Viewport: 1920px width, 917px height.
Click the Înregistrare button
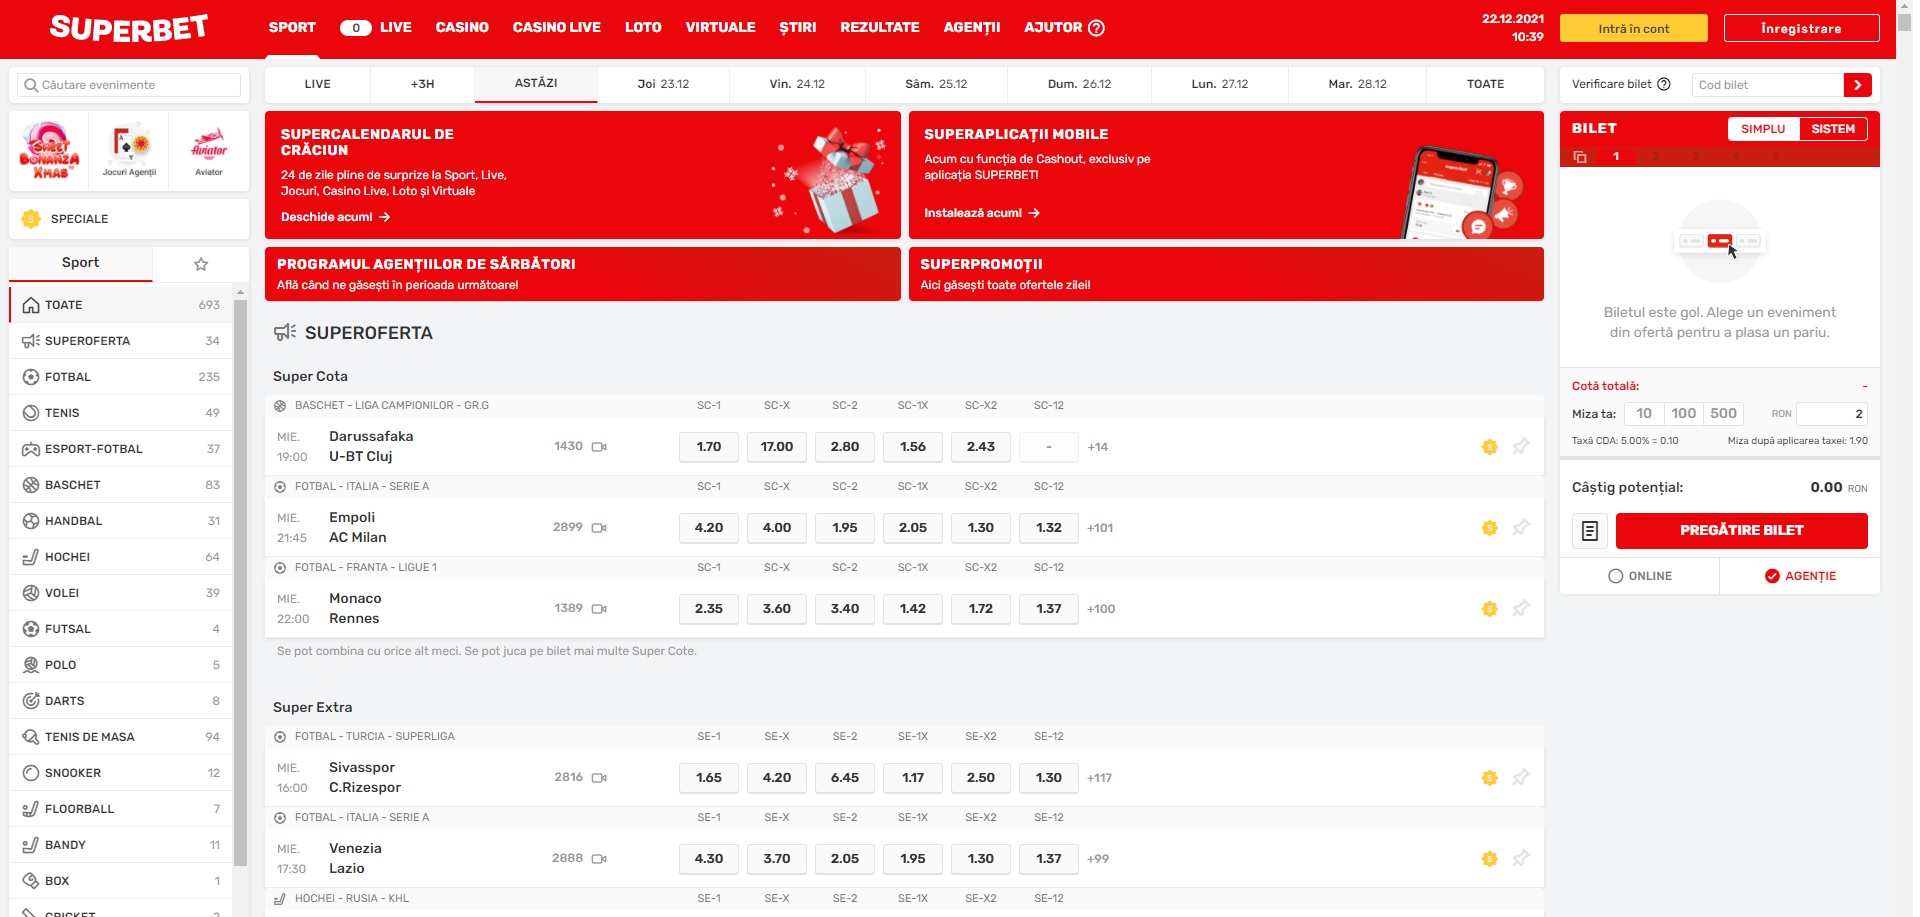pyautogui.click(x=1801, y=29)
